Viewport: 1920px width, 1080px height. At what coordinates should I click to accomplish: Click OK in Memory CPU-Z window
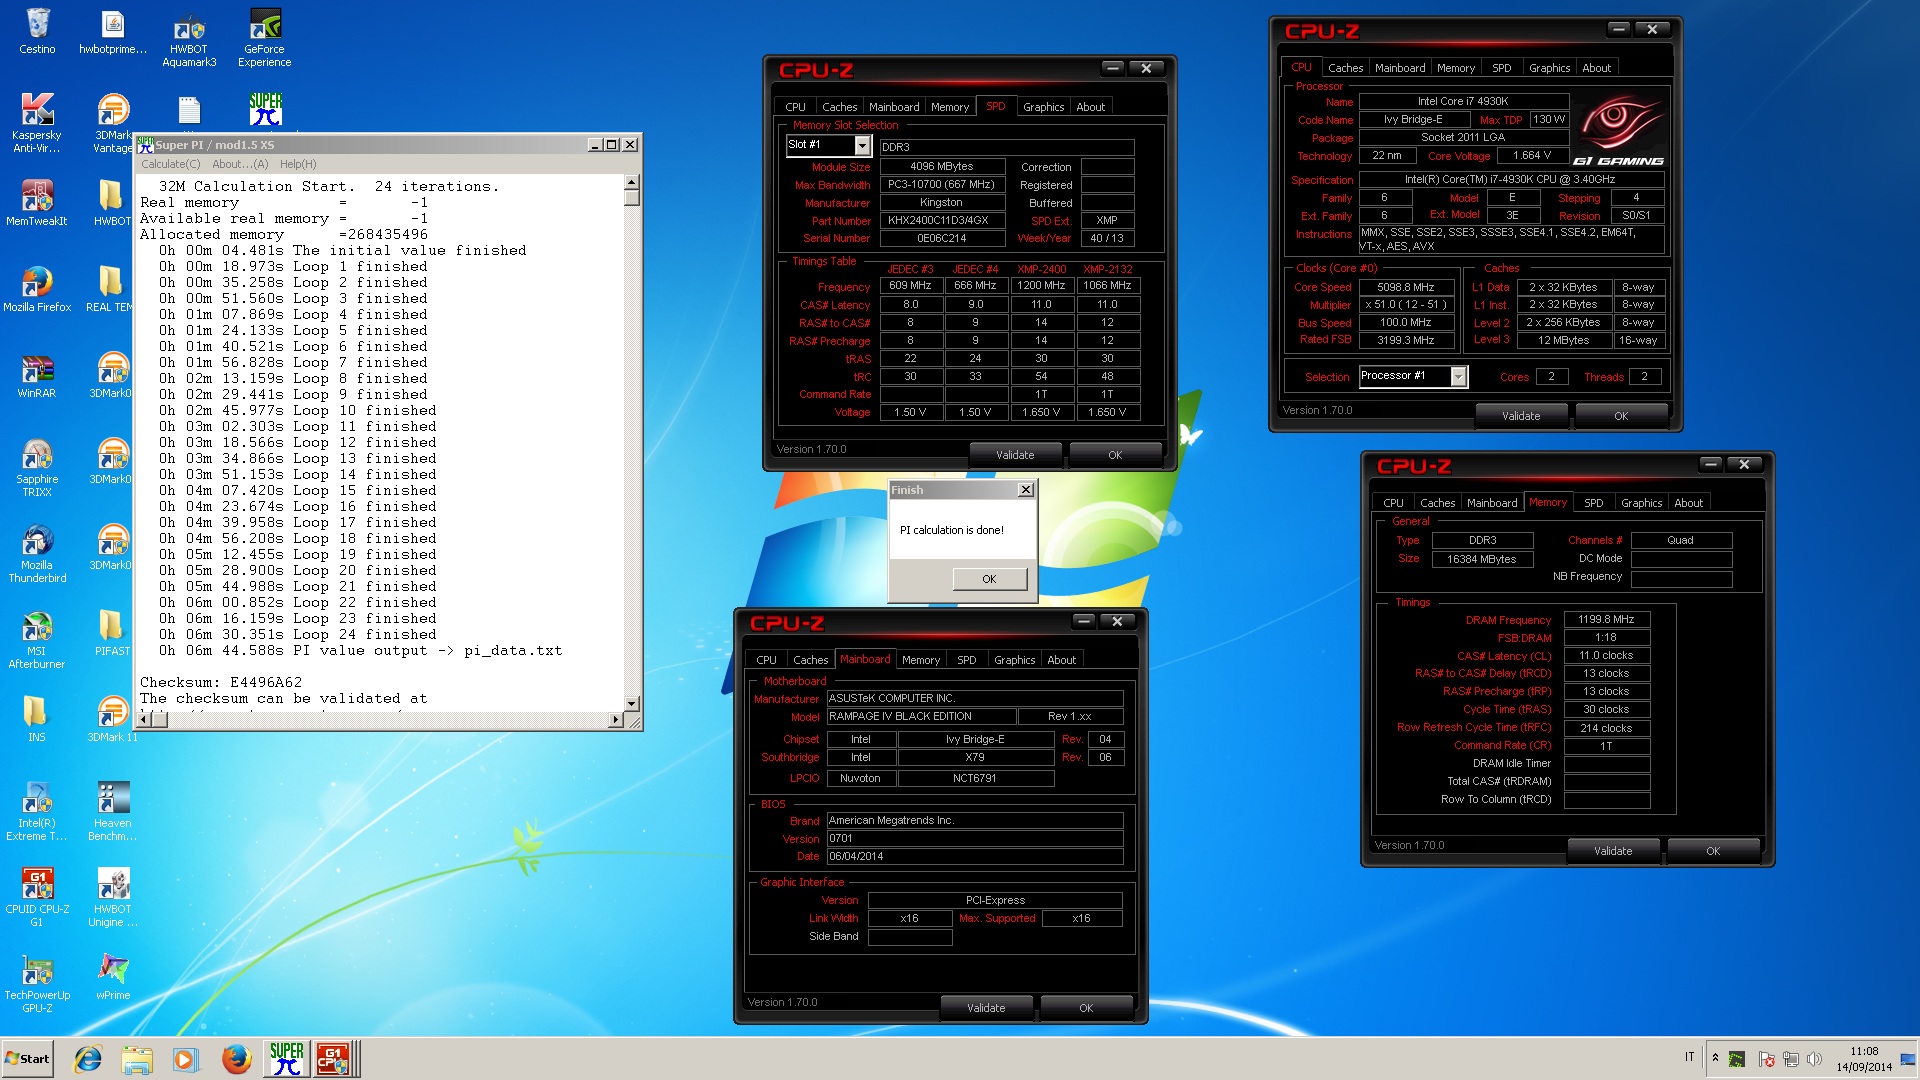tap(1713, 851)
